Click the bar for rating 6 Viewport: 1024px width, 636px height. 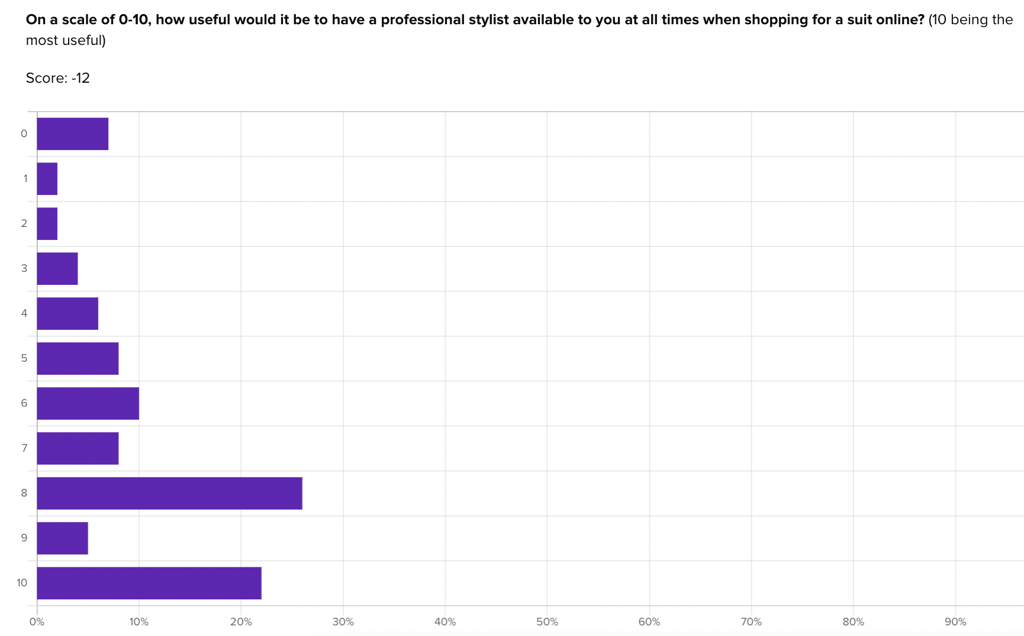click(x=88, y=404)
